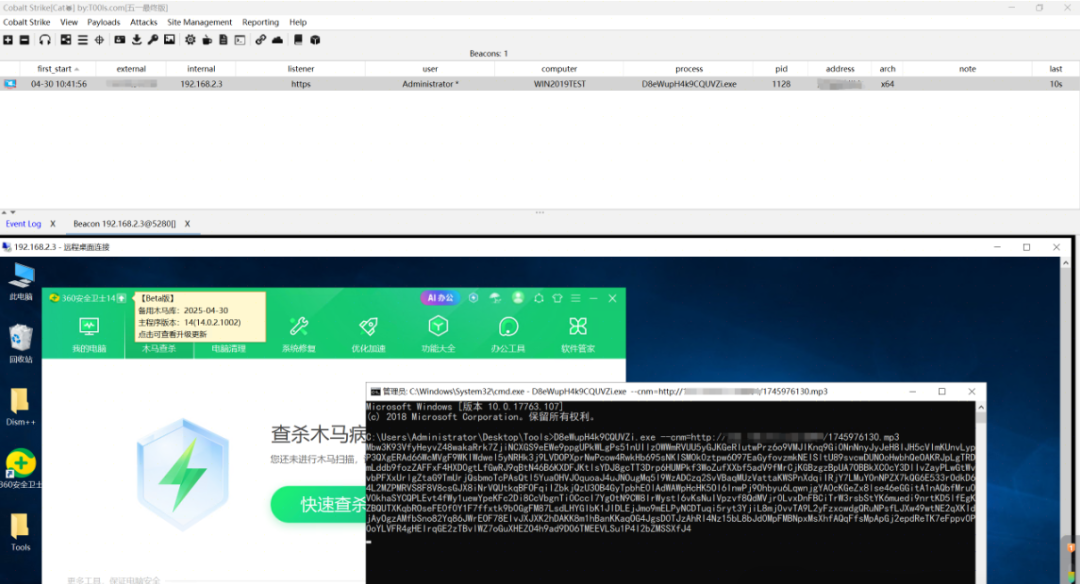The height and width of the screenshot is (584, 1080).
Task: Sort by the listener column header
Action: pyautogui.click(x=301, y=69)
